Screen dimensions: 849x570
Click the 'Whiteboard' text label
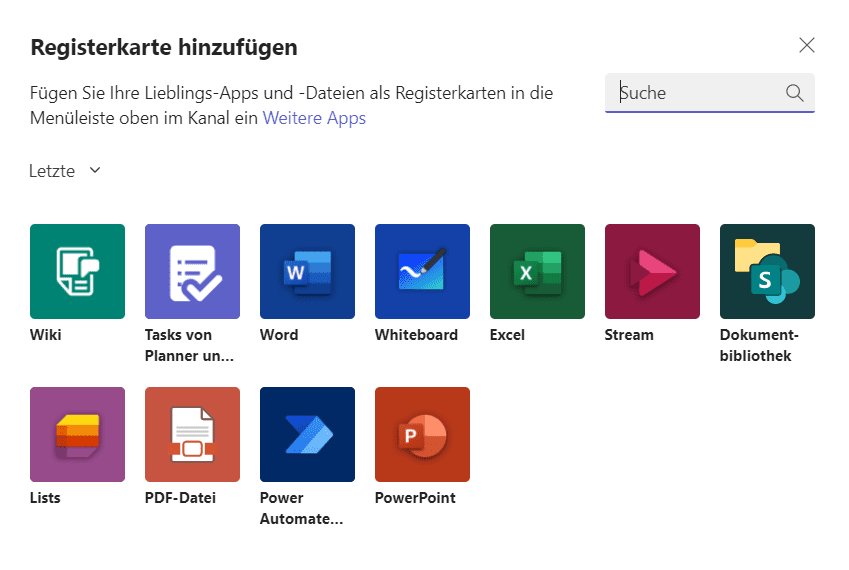coord(416,335)
